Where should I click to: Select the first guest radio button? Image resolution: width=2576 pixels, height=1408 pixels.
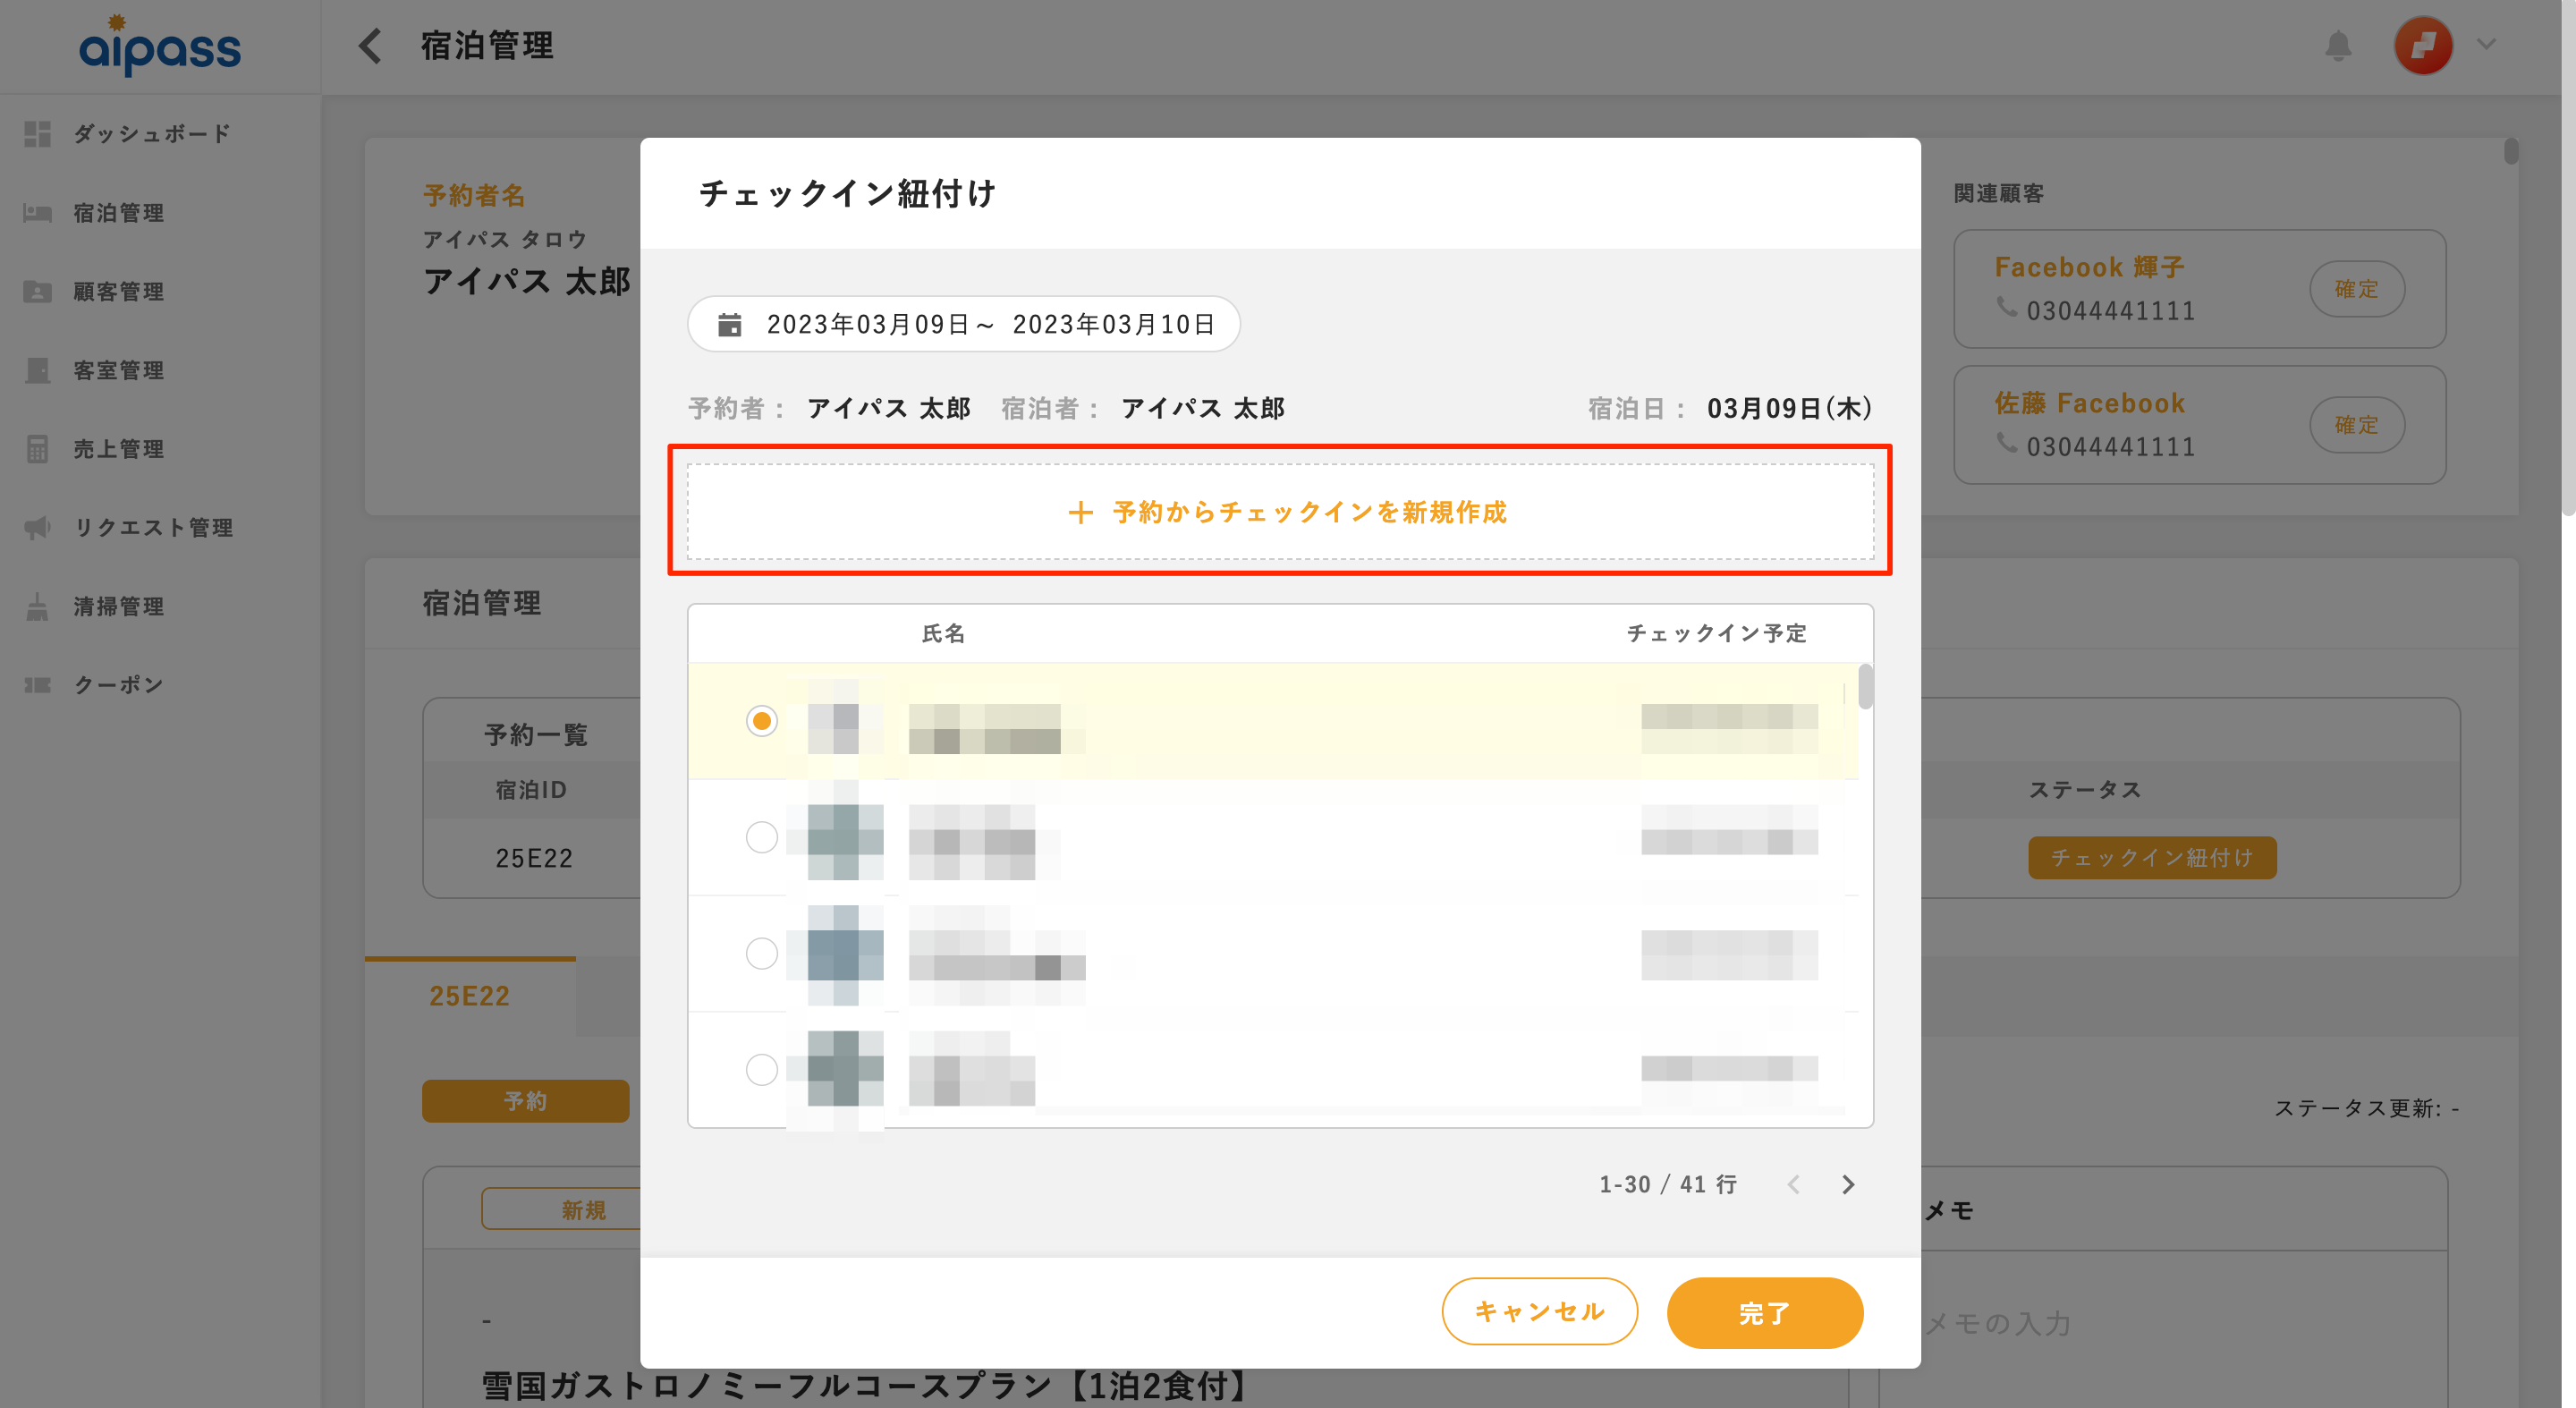762,720
